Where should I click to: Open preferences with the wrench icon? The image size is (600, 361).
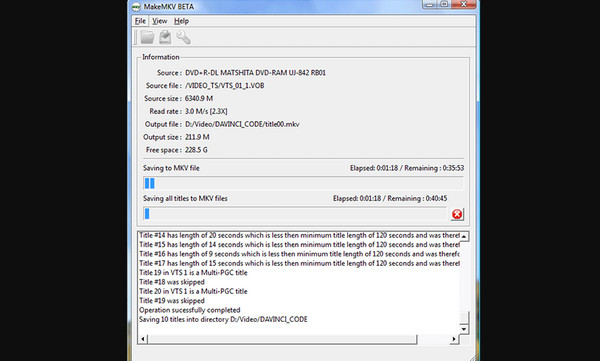183,37
